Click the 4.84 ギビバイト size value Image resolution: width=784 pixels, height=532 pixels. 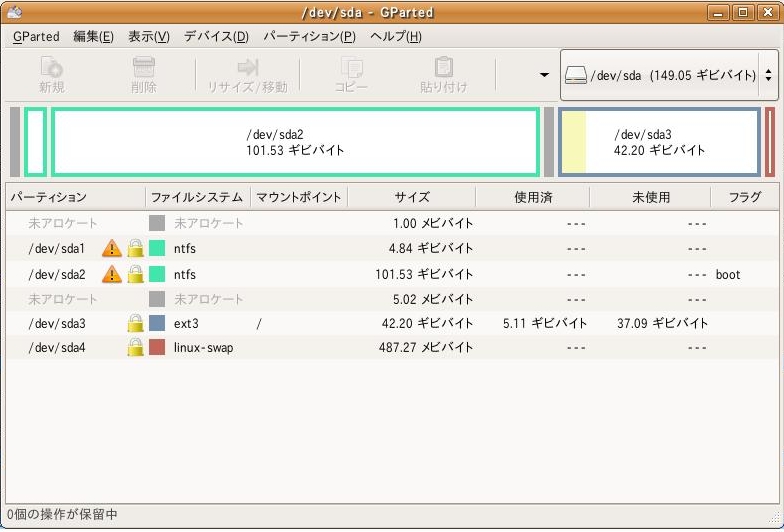point(431,248)
